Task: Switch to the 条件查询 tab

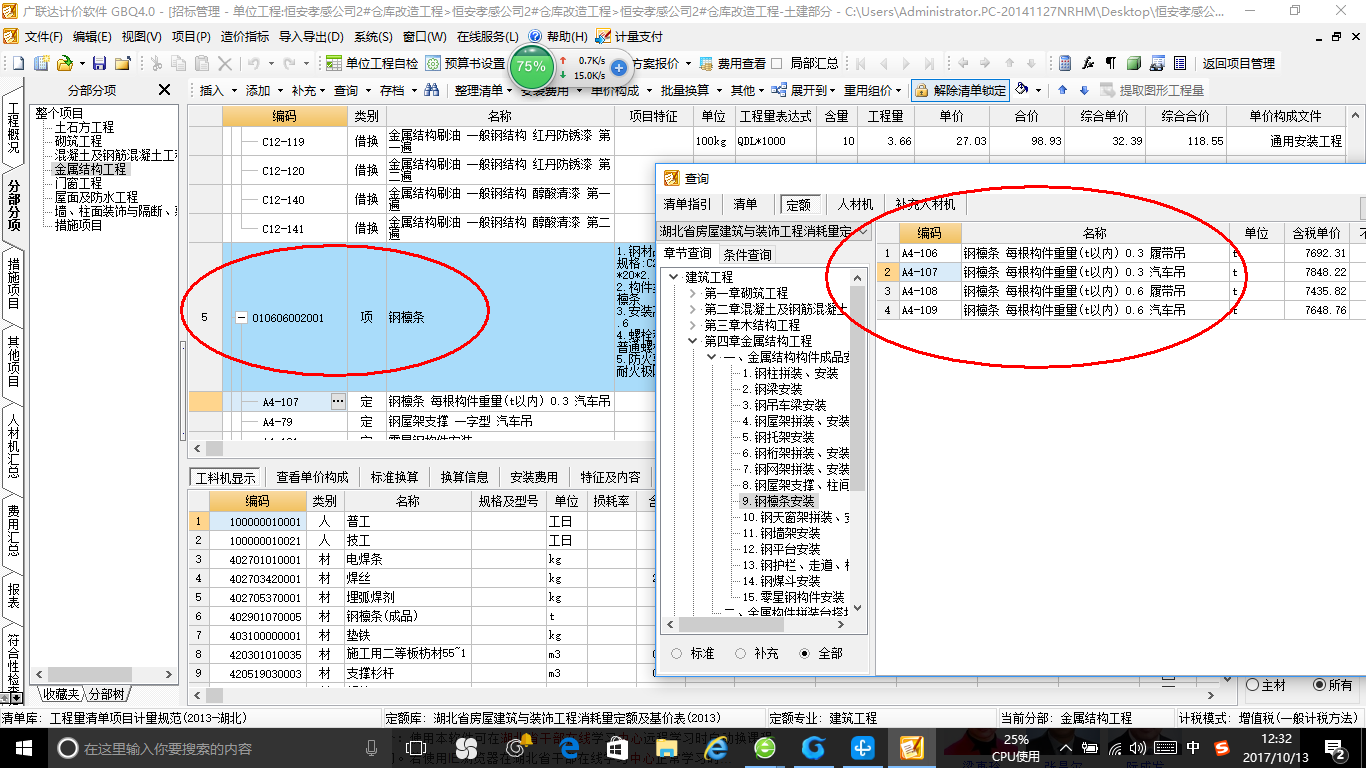Action: pyautogui.click(x=747, y=254)
